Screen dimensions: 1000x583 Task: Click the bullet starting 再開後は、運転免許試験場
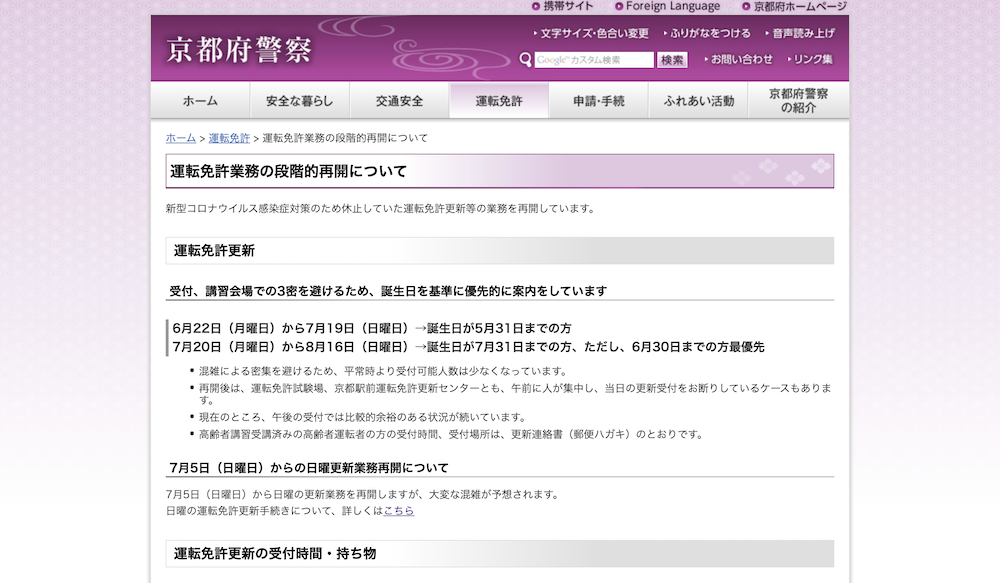click(515, 394)
